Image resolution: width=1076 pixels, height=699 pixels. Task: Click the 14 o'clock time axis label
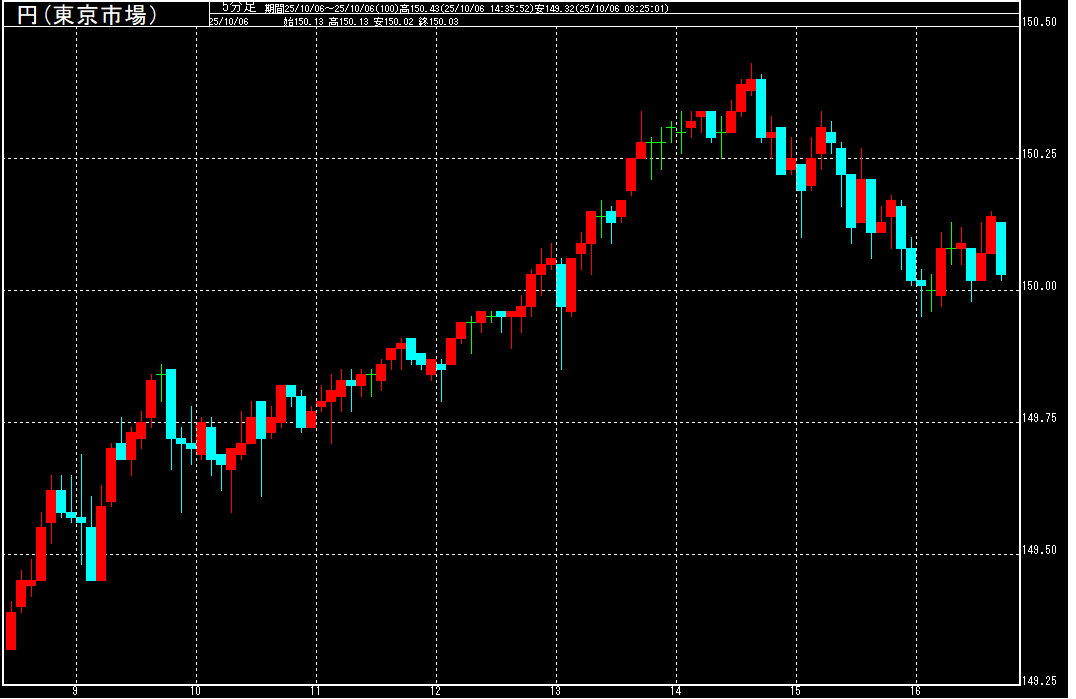tap(676, 691)
